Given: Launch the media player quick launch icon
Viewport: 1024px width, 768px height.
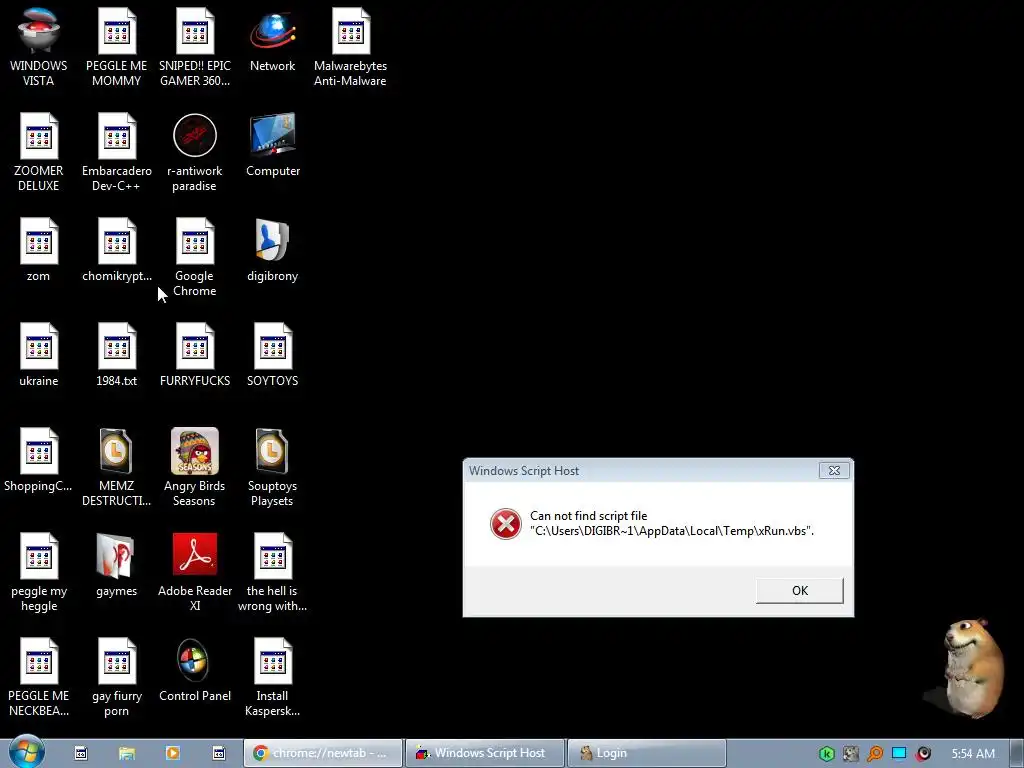Looking at the screenshot, I should click(x=172, y=753).
